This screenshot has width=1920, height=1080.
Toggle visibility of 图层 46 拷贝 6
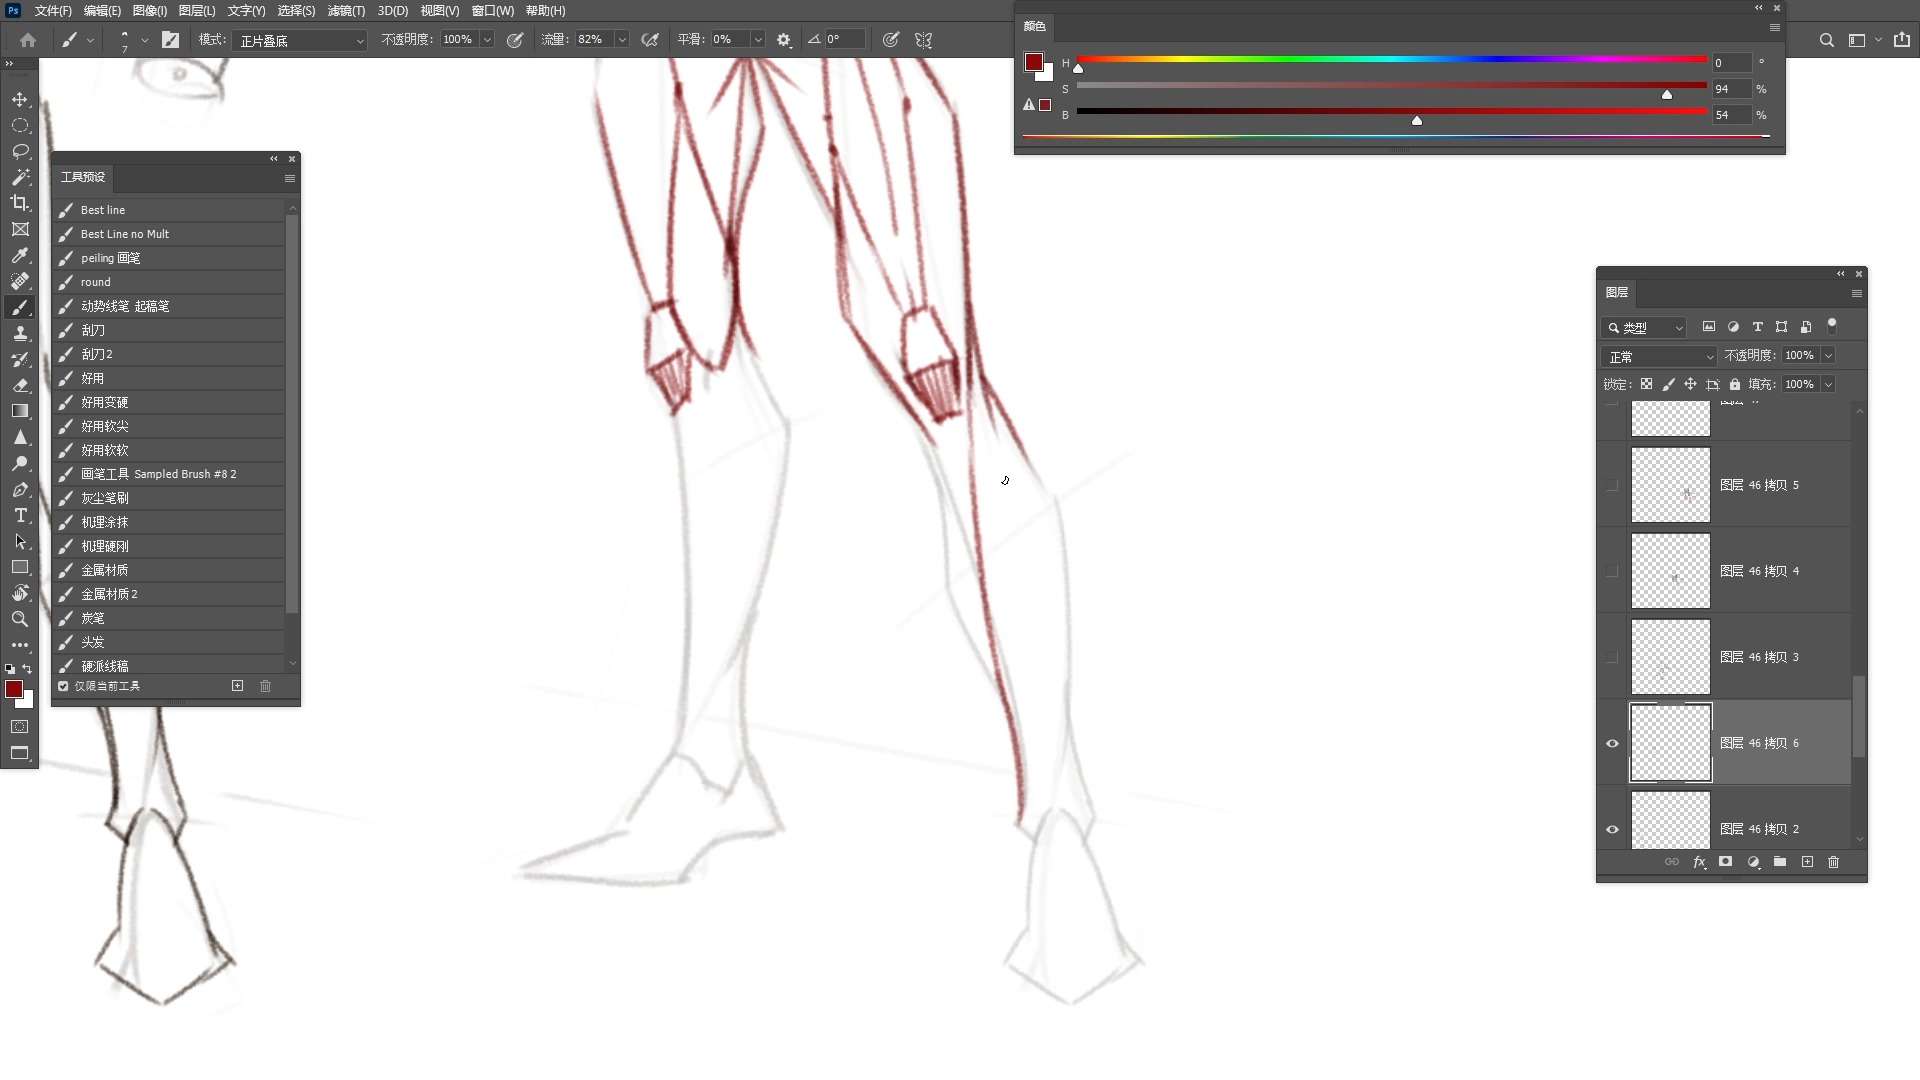click(1612, 743)
